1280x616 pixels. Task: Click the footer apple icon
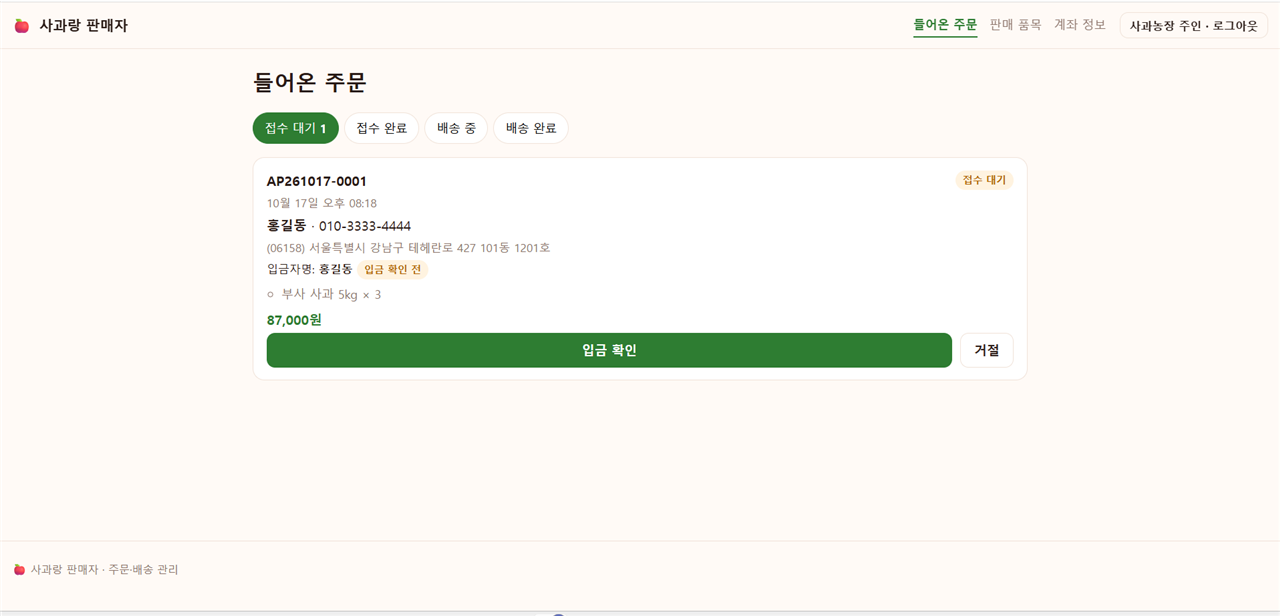19,569
